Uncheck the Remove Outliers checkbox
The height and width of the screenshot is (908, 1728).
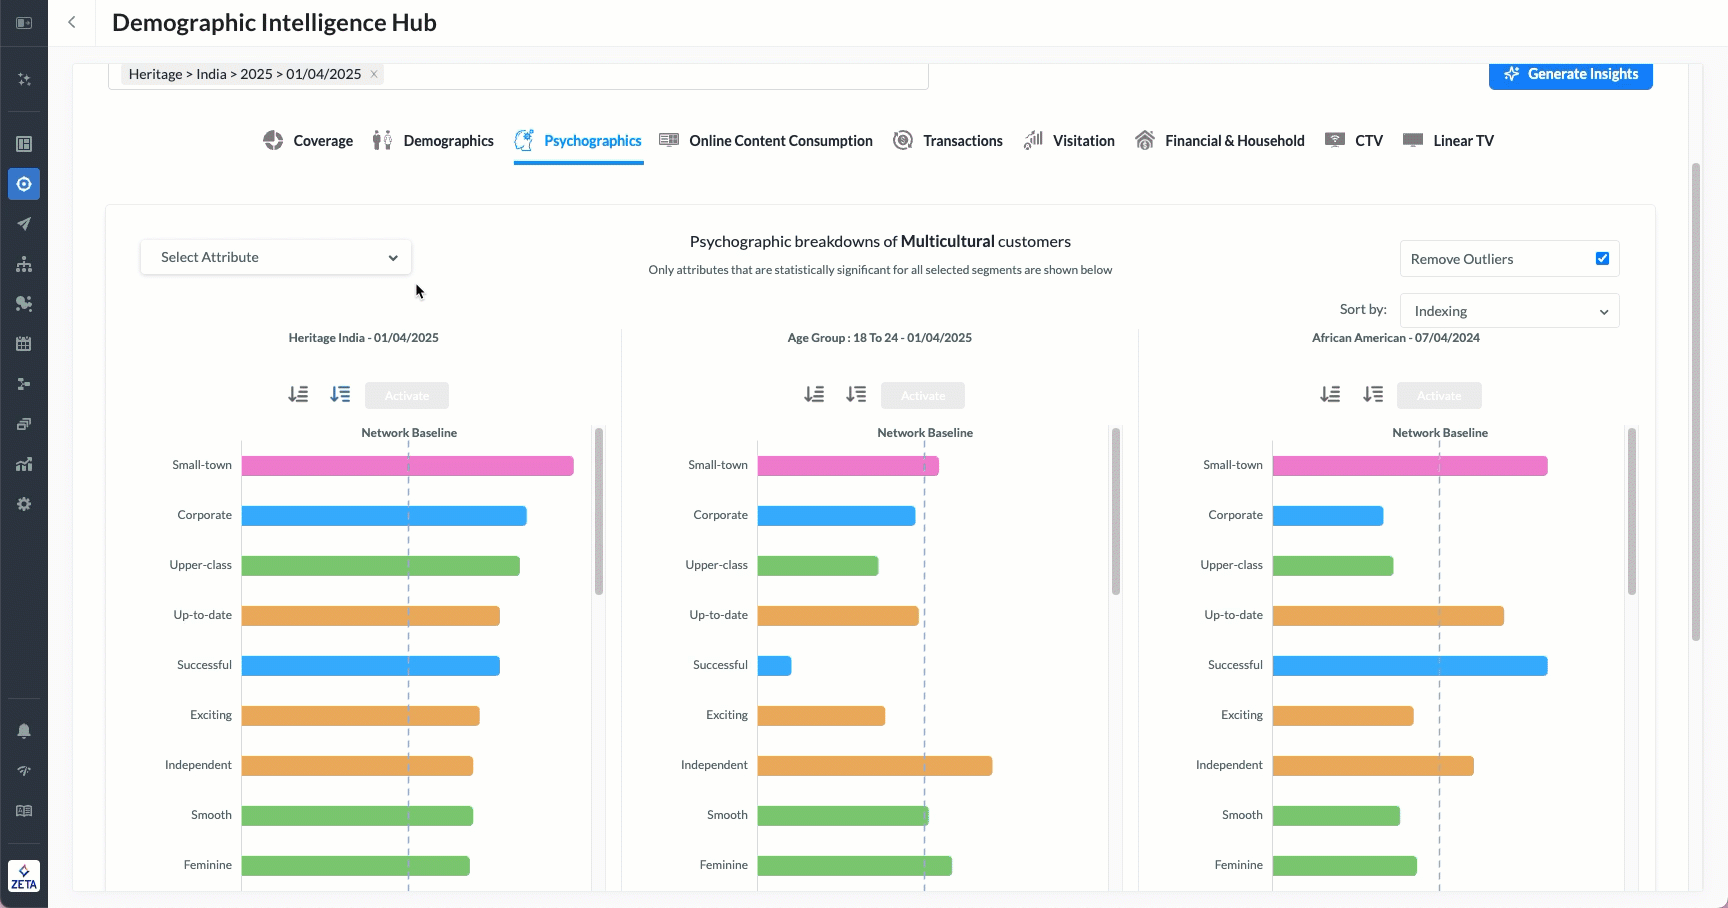point(1602,259)
